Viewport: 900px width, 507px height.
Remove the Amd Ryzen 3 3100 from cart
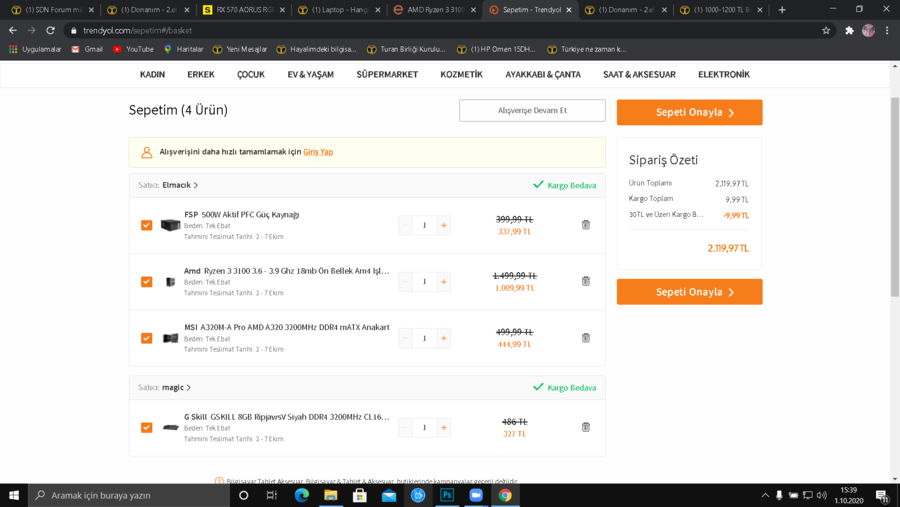(x=585, y=281)
